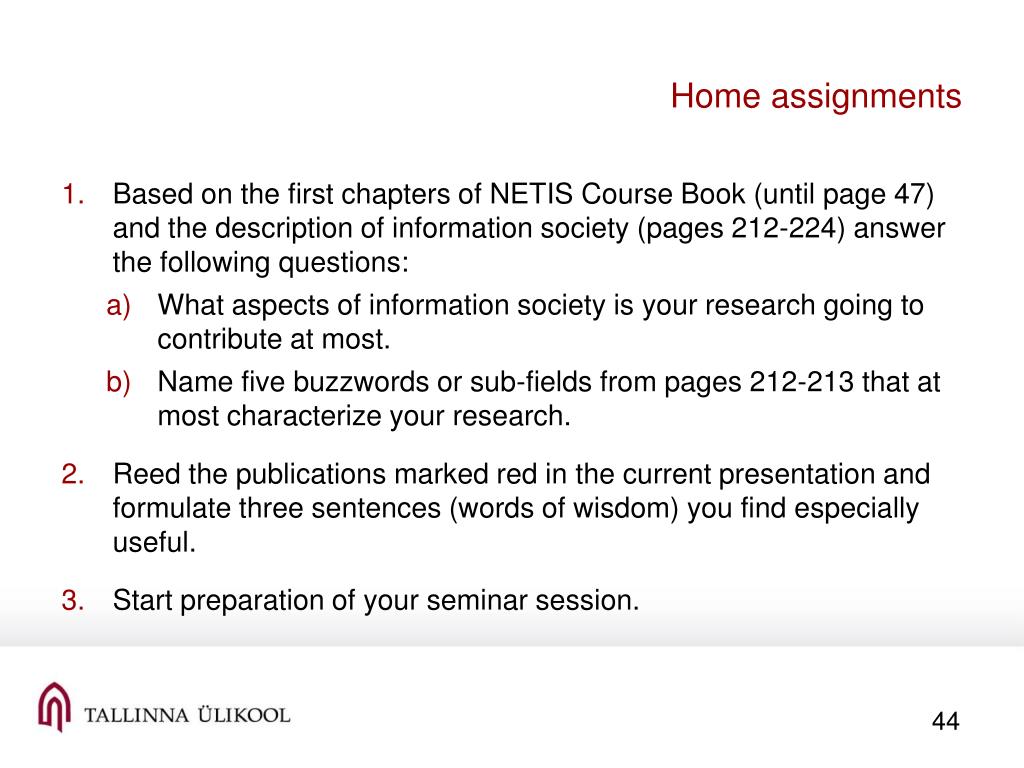The width and height of the screenshot is (1024, 768).
Task: Select list item number 1 marker
Action: tap(73, 195)
